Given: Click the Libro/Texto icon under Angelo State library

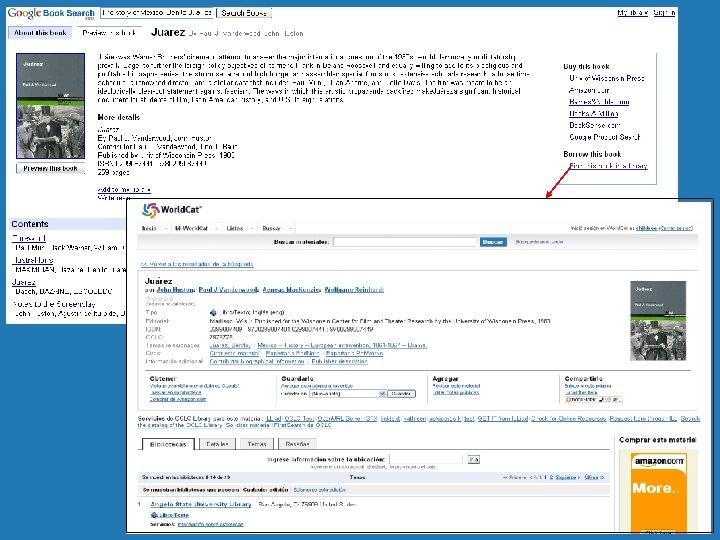Looking at the screenshot, I should coord(154,515).
